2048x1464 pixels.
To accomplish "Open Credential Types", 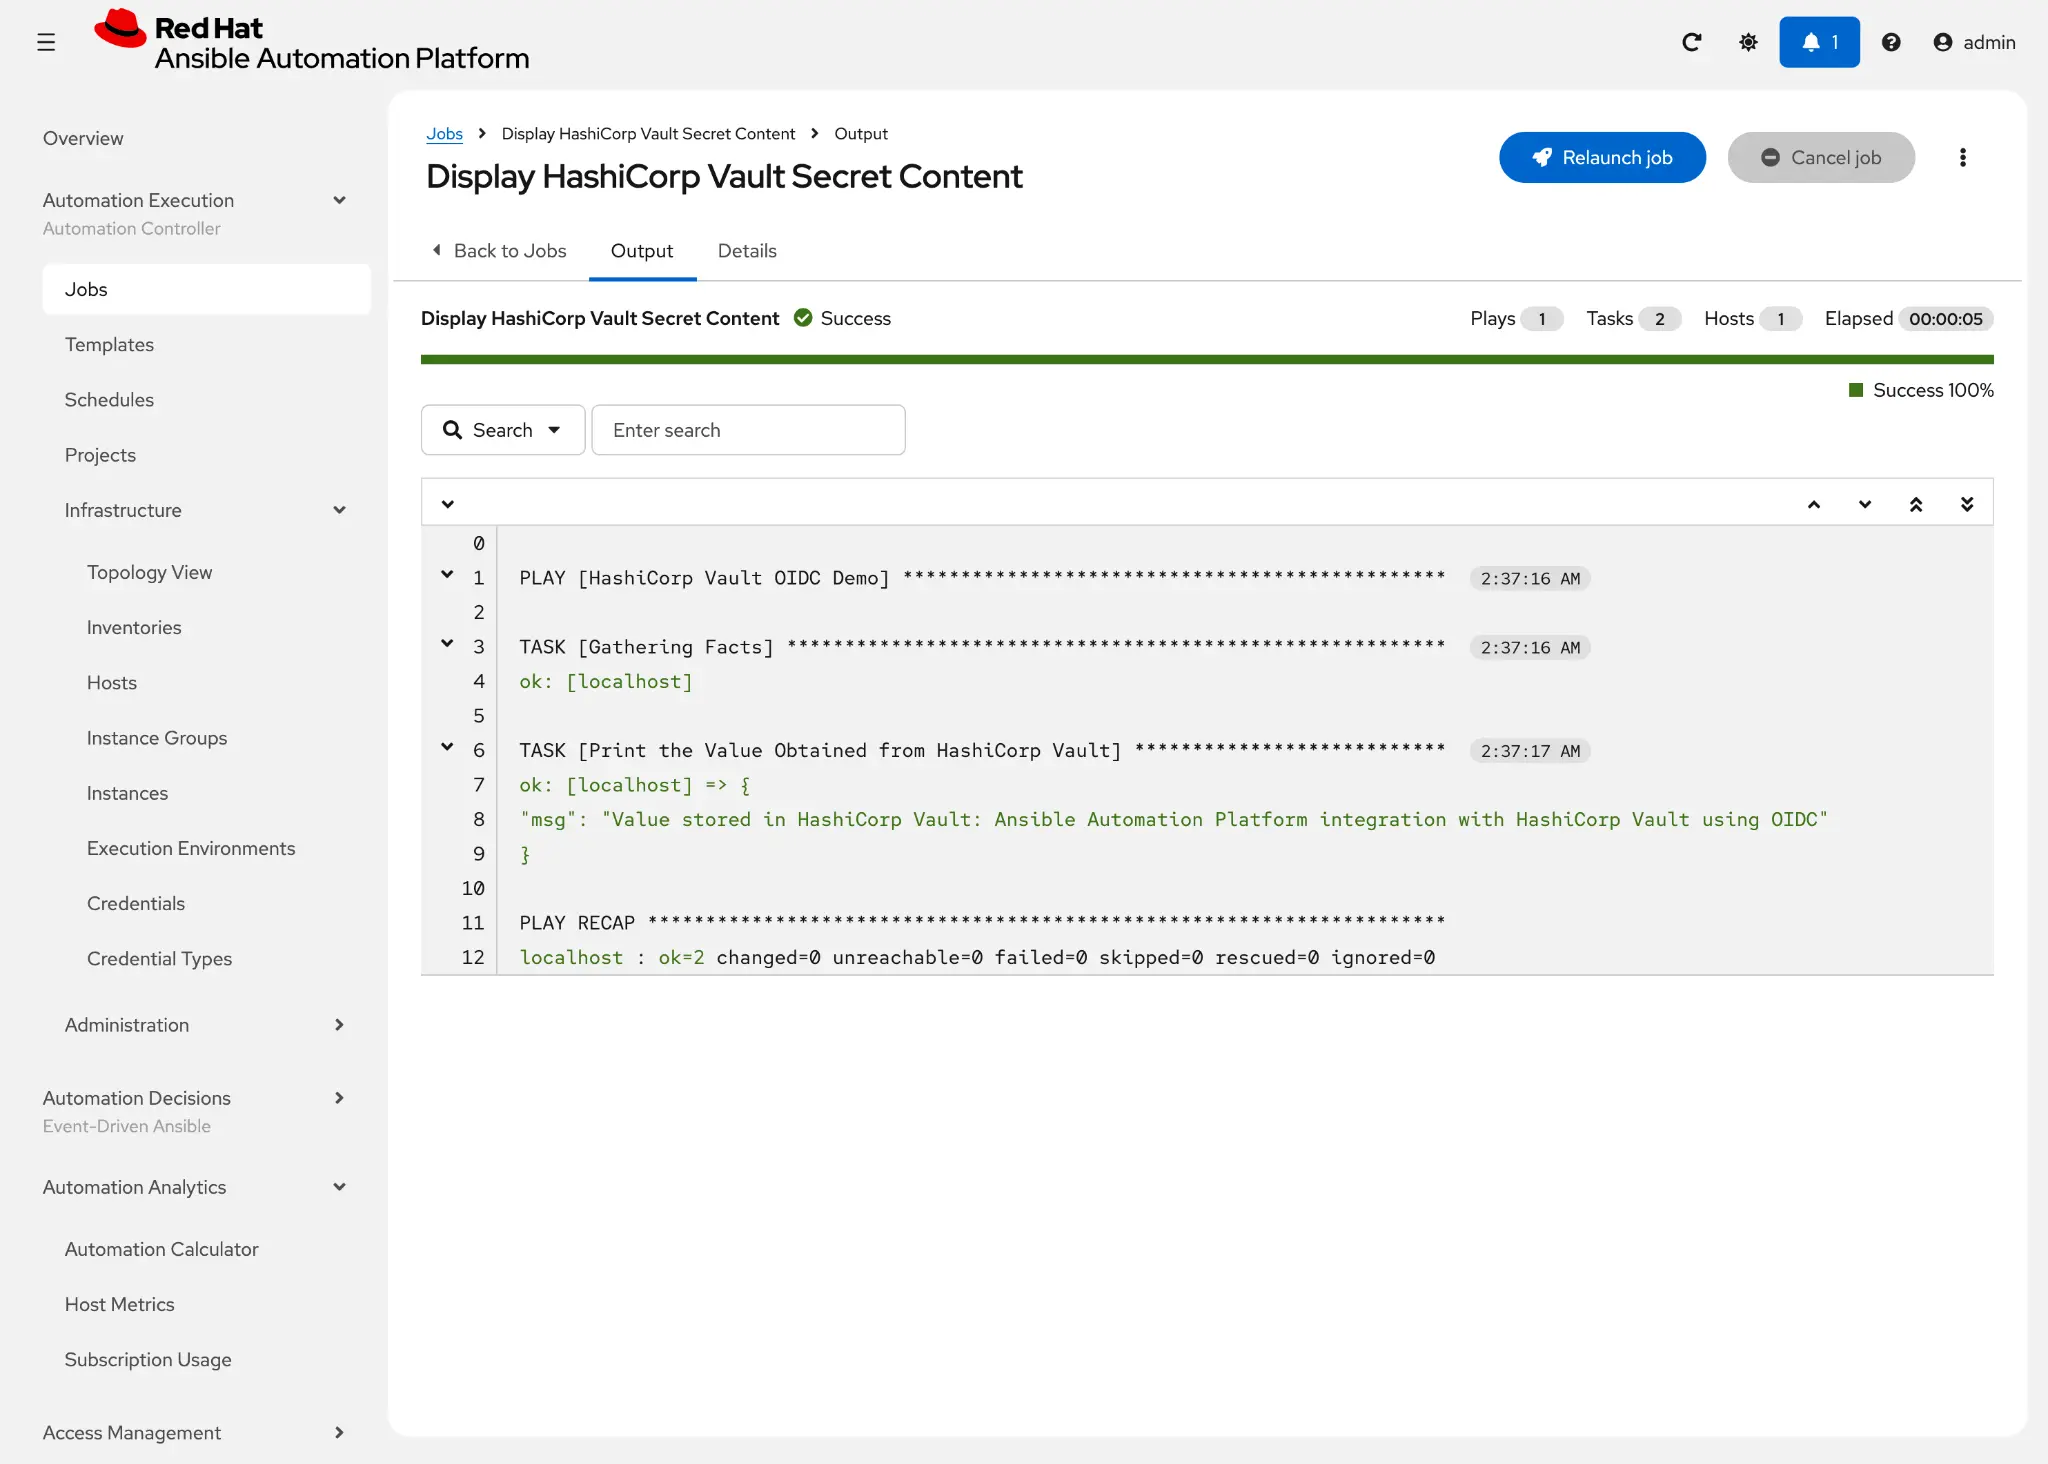I will pos(159,958).
